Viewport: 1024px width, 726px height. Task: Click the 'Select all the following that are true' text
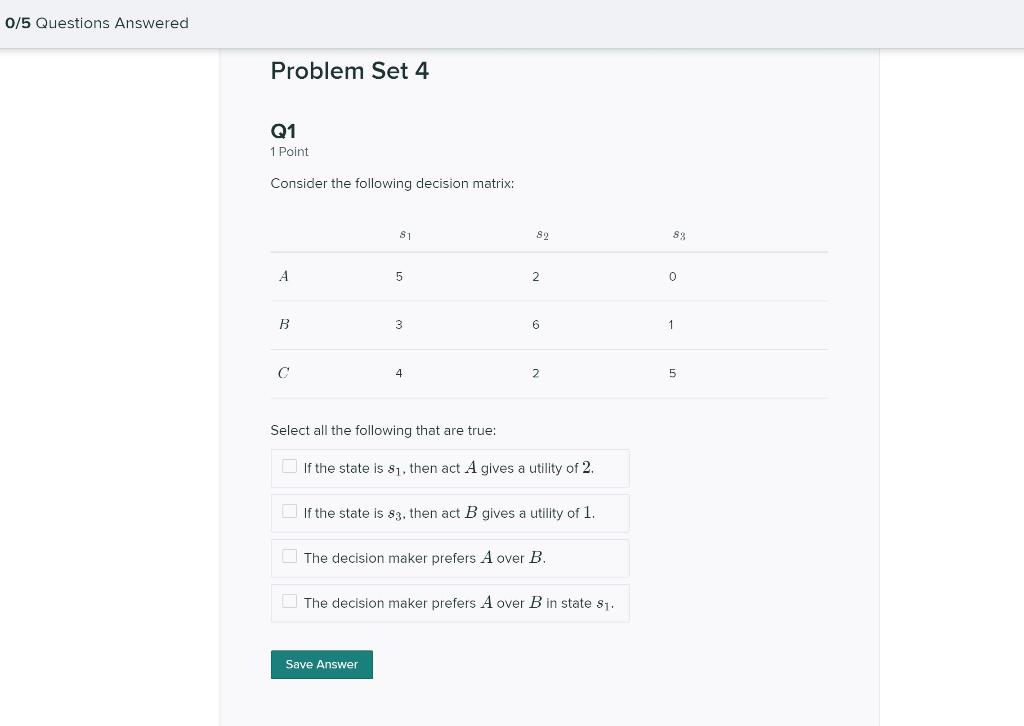tap(383, 430)
